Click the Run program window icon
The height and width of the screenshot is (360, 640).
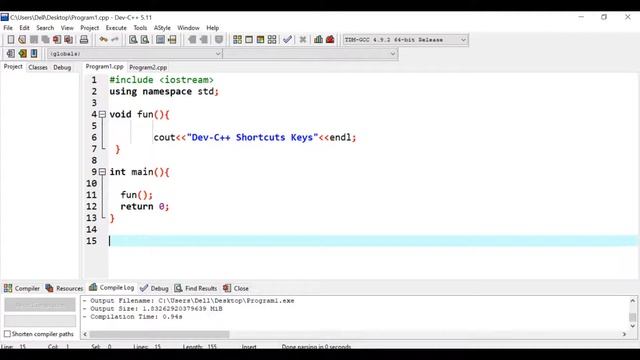coord(249,40)
